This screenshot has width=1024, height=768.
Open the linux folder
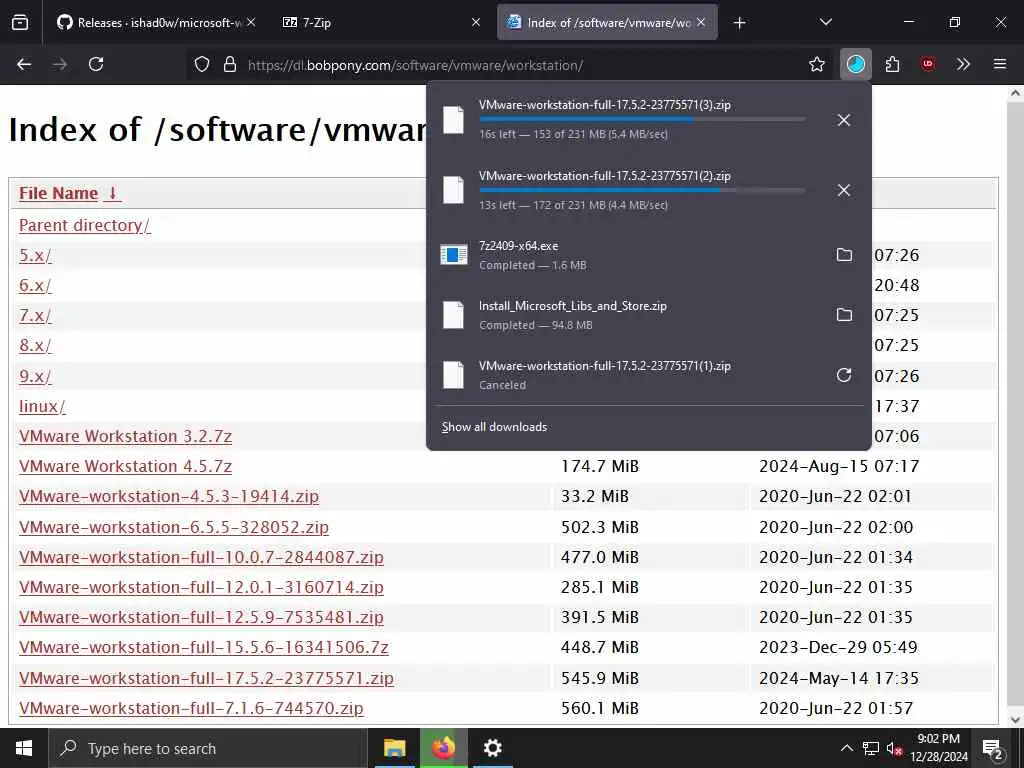pos(42,406)
